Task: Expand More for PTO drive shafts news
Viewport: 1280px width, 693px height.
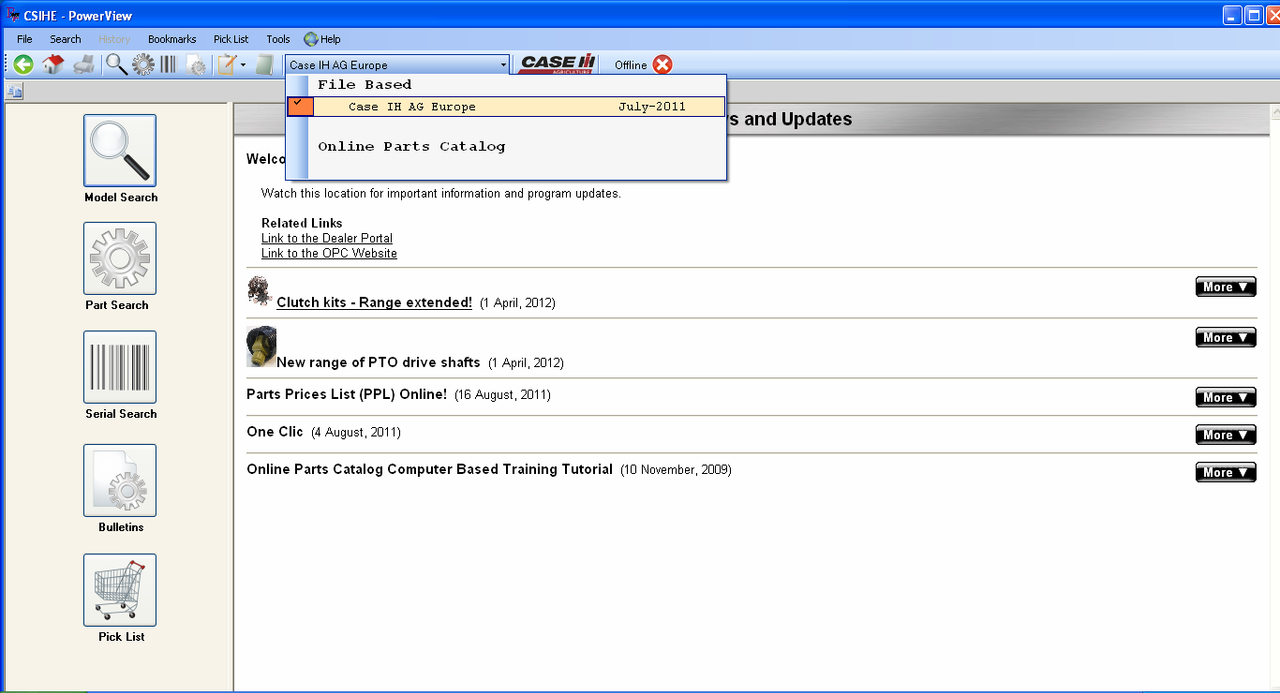Action: [x=1225, y=337]
